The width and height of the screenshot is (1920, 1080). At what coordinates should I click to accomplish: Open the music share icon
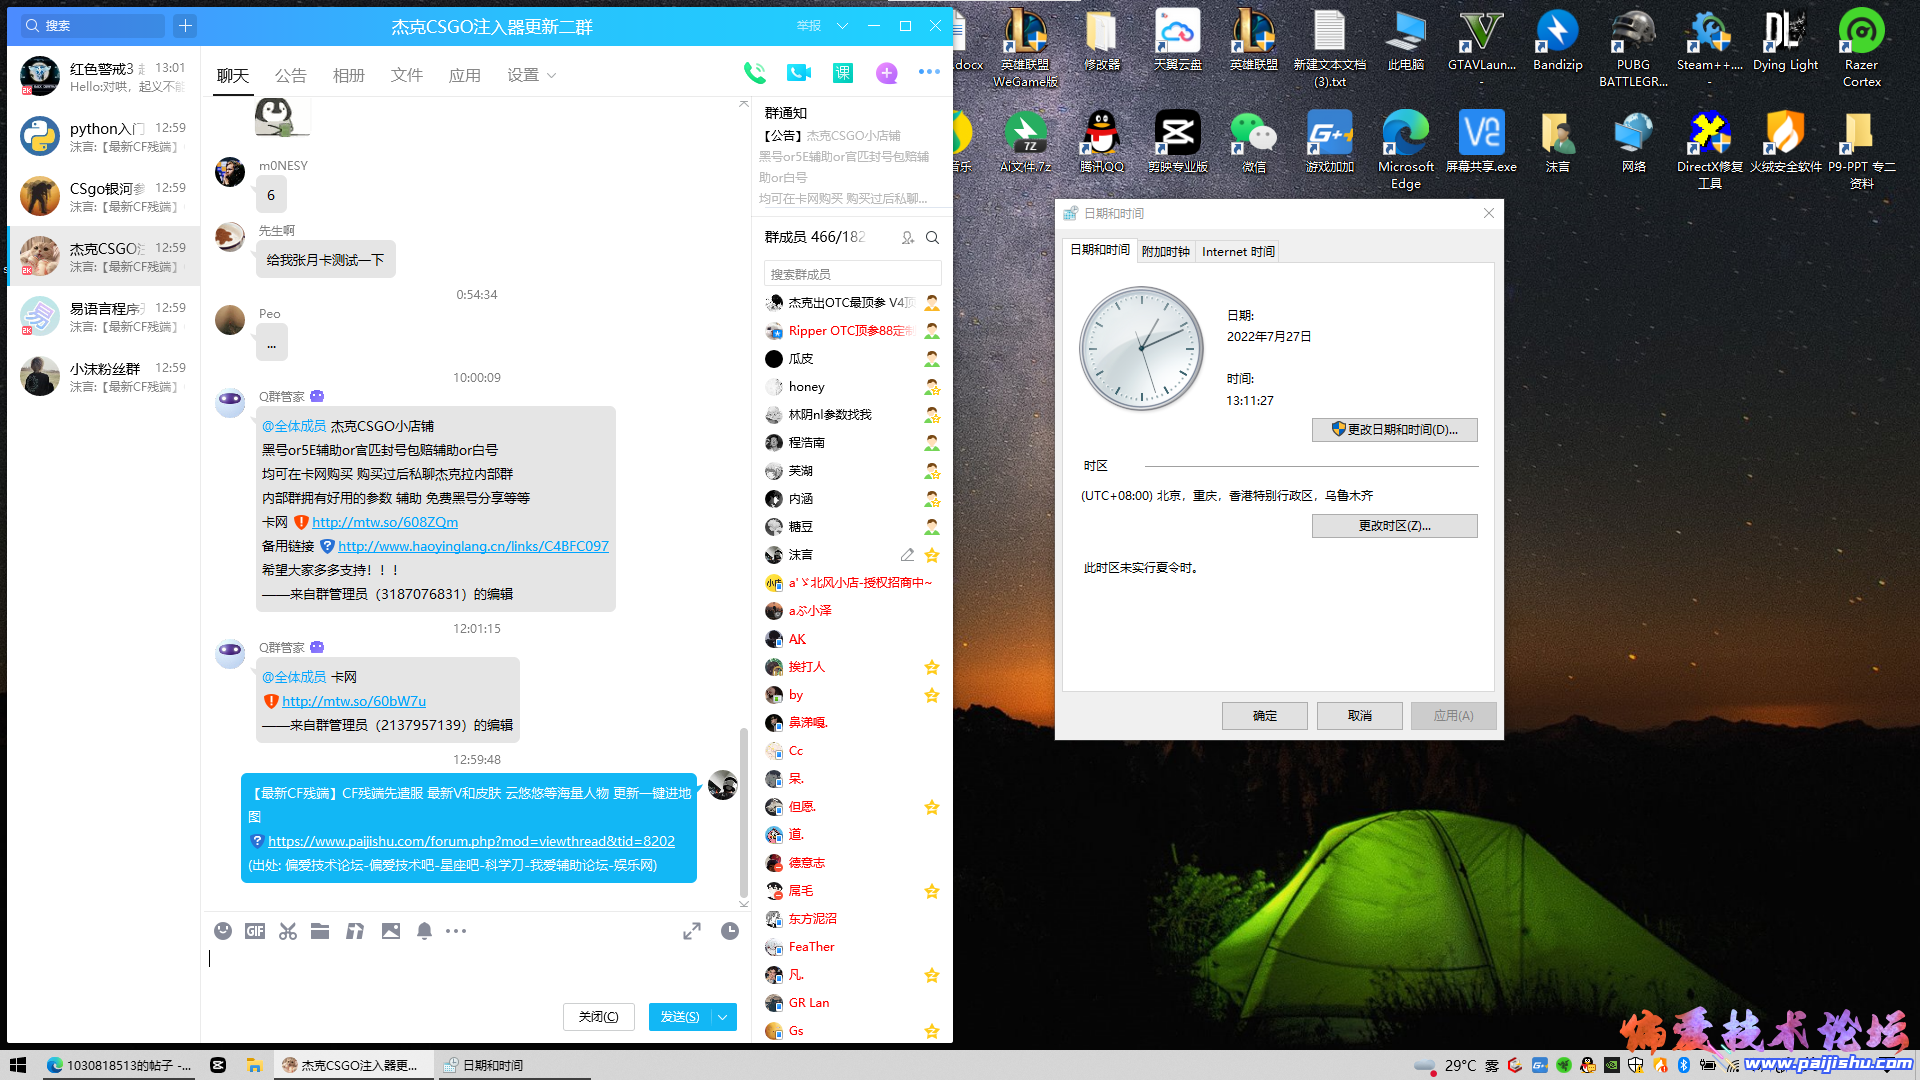(355, 931)
